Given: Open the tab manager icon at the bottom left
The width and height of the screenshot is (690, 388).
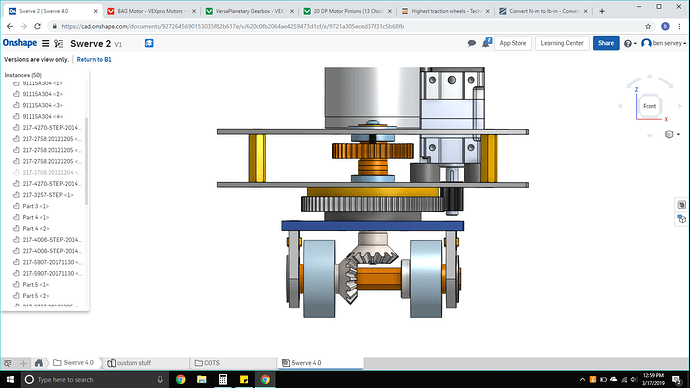Looking at the screenshot, I should point(7,363).
